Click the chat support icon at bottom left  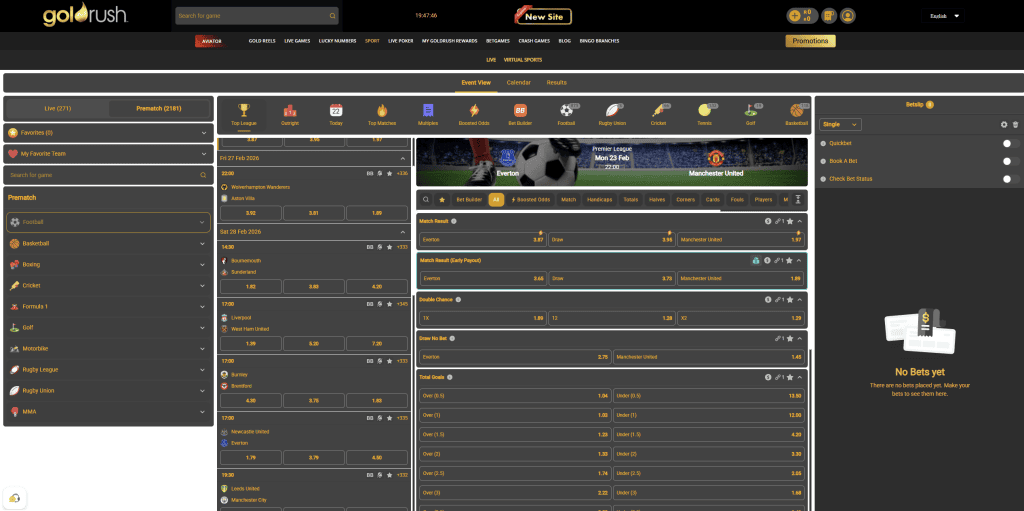(x=14, y=498)
